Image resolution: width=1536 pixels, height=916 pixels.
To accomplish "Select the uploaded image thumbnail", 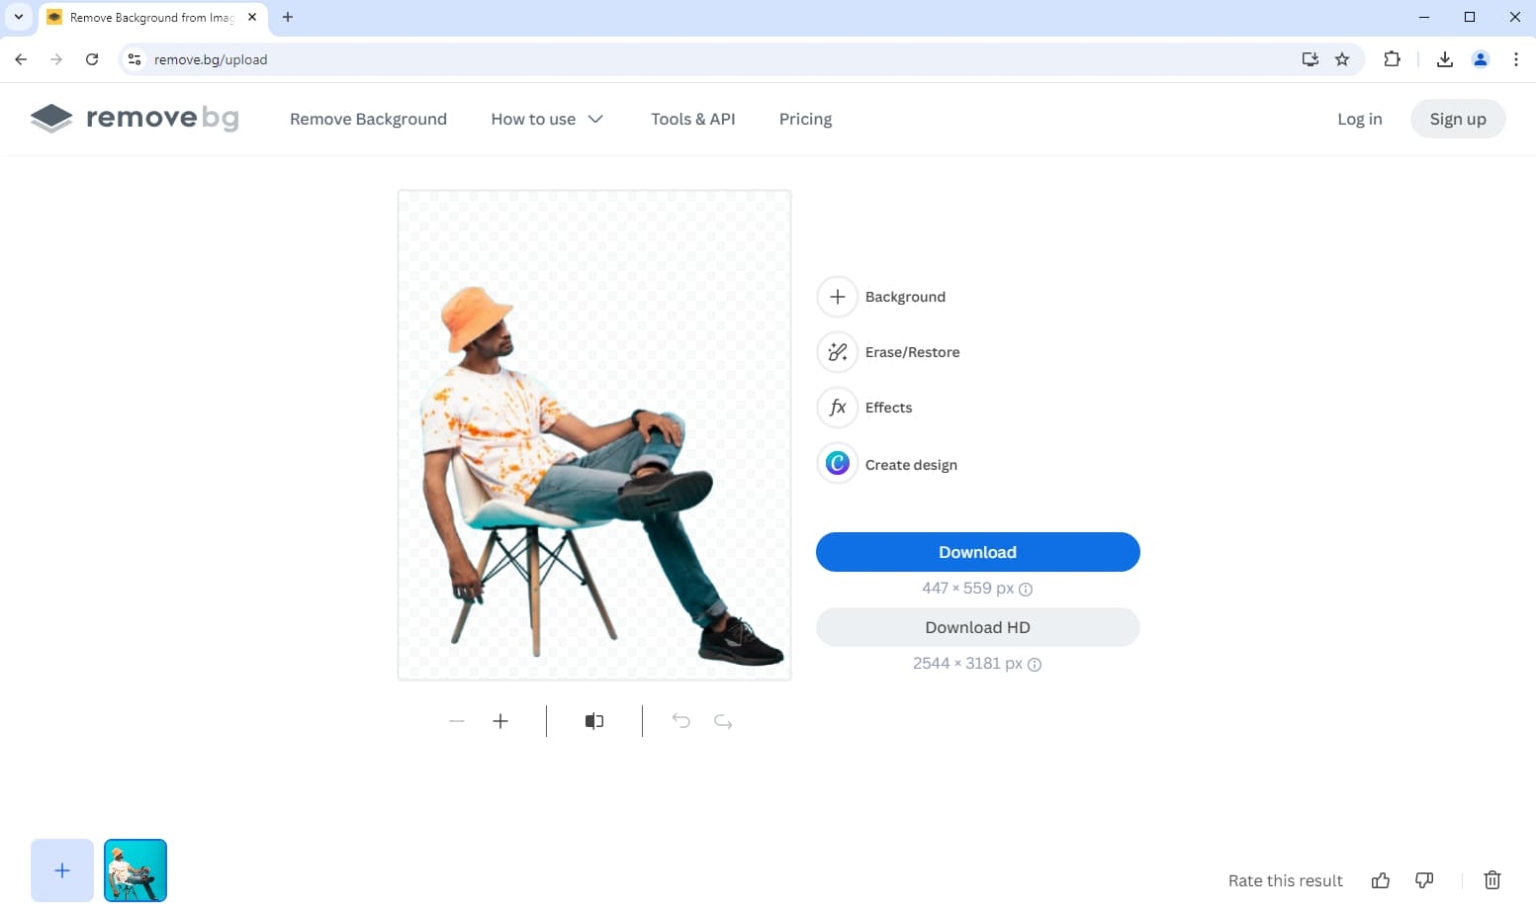I will pos(135,870).
